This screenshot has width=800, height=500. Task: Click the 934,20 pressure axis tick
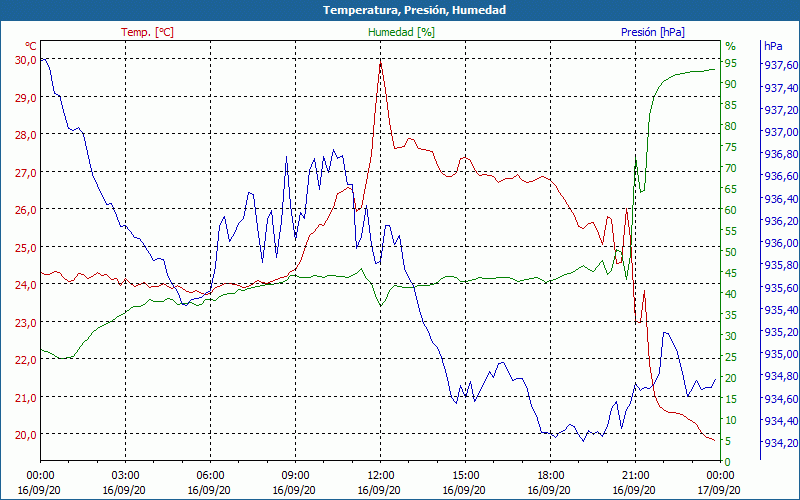pos(781,443)
